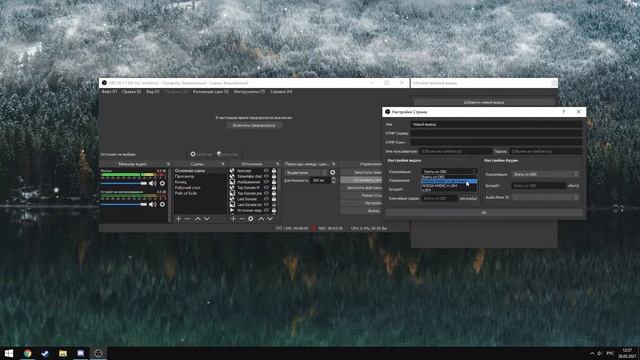Toggle visibility of Top Donate H source
The image size is (640, 360).
point(266,188)
